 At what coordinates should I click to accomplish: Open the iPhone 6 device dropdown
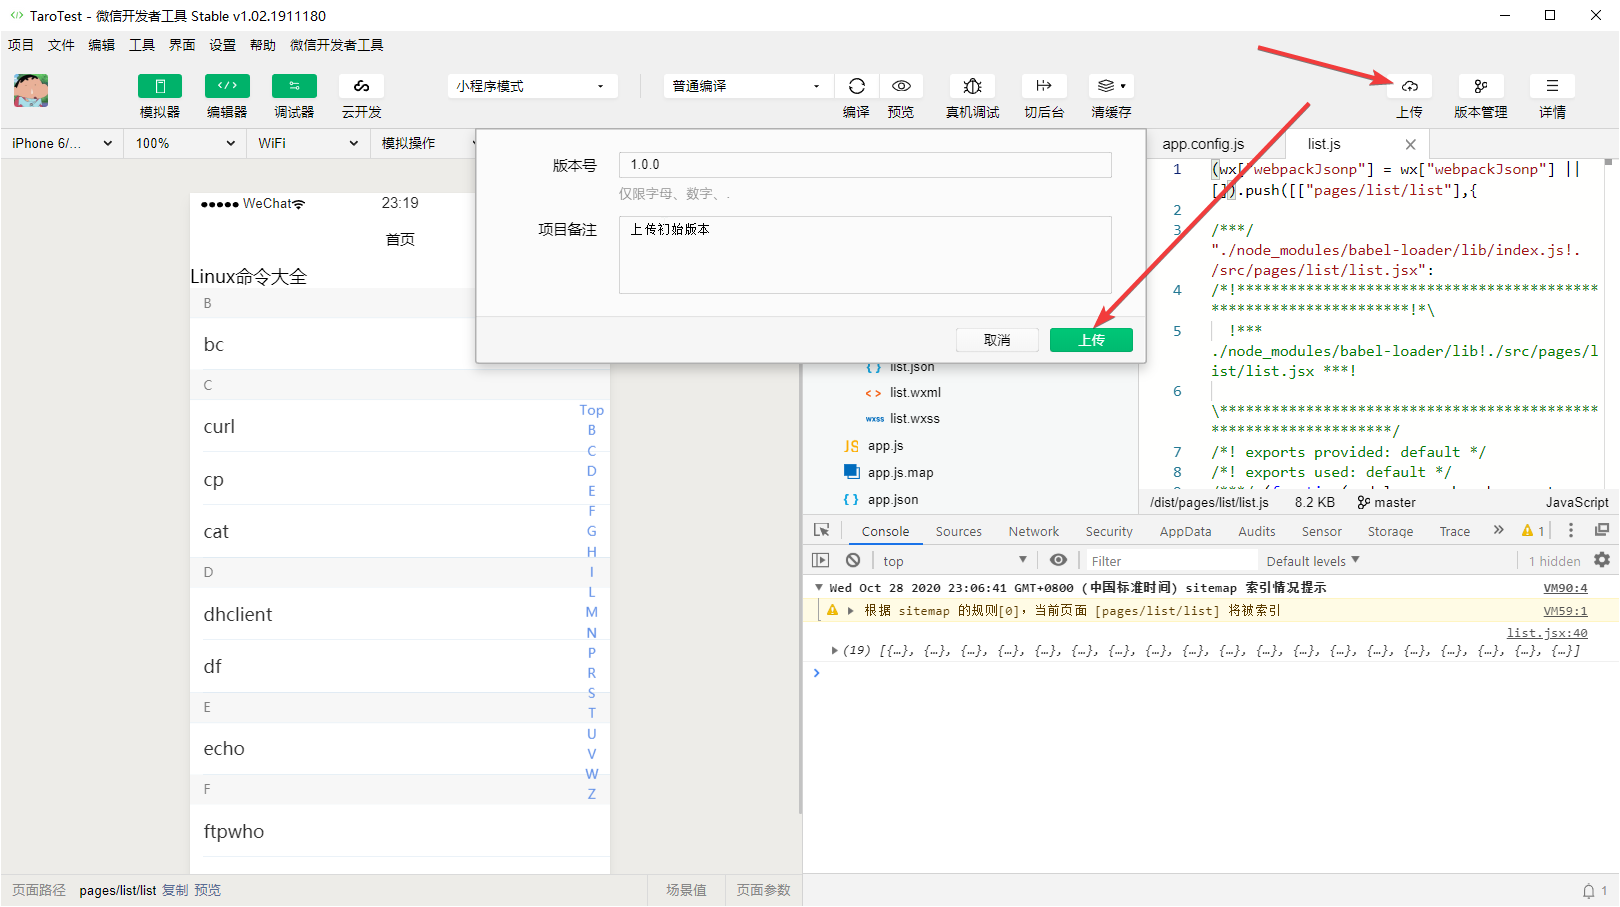pyautogui.click(x=62, y=143)
